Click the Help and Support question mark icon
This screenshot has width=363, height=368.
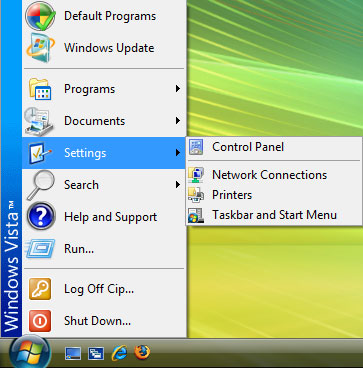pyautogui.click(x=41, y=217)
